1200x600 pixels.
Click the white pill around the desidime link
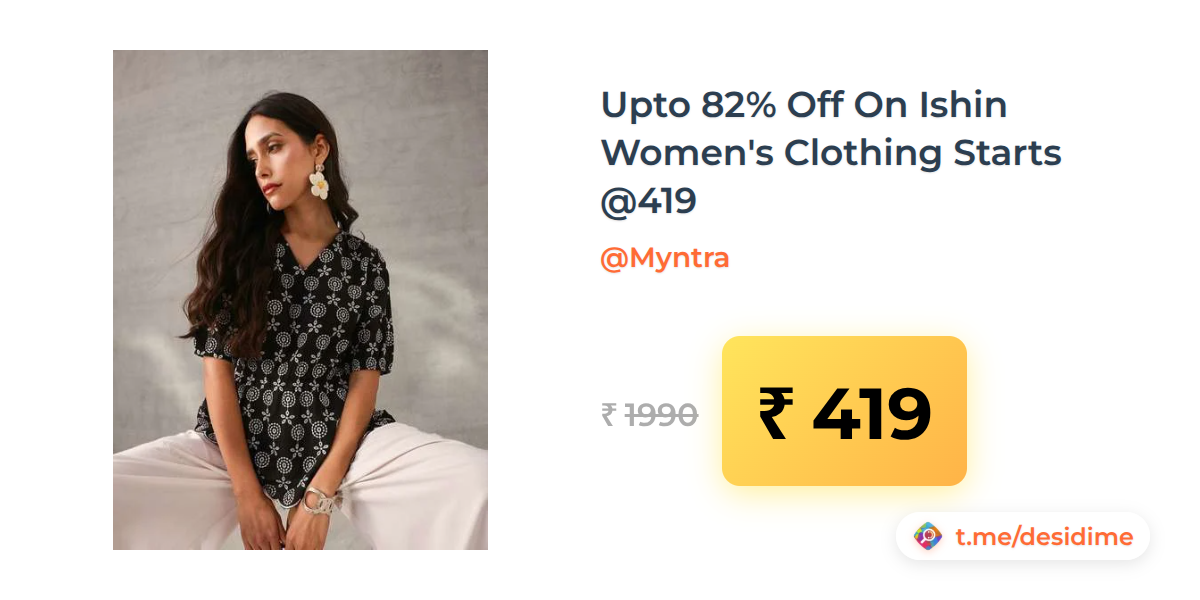(1023, 537)
